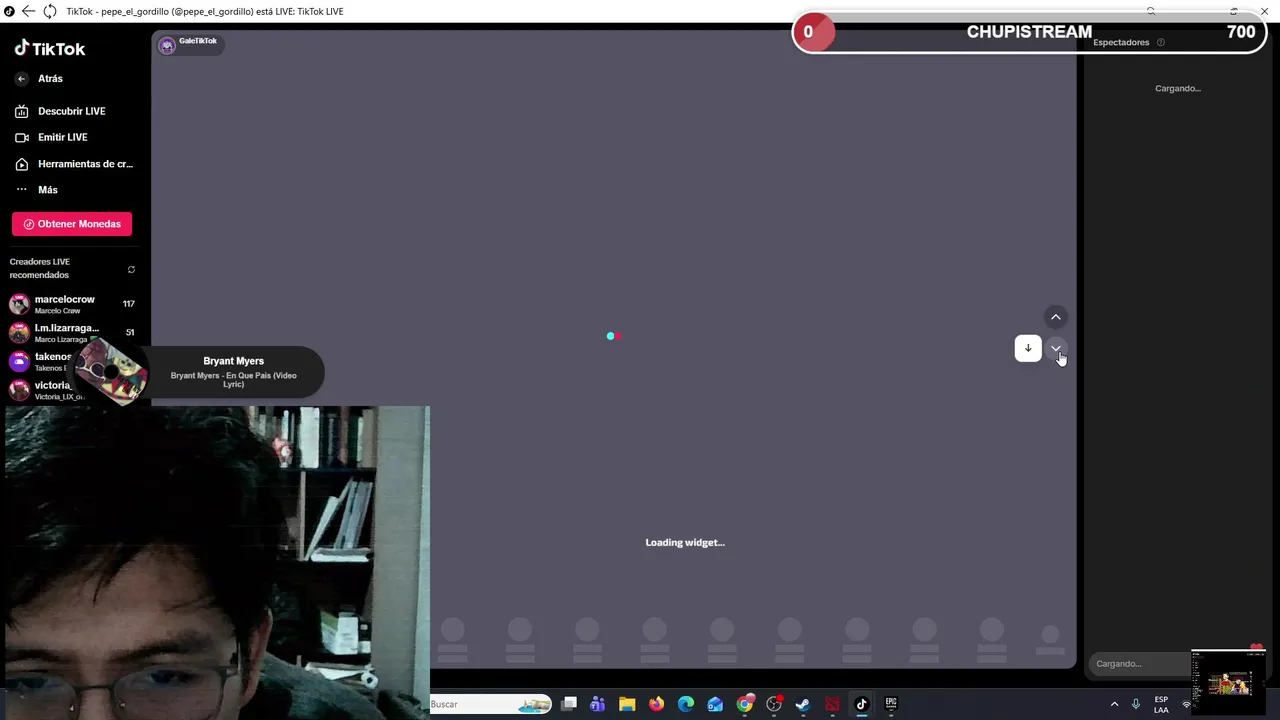Open File Explorer from taskbar
1280x720 pixels.
(627, 704)
